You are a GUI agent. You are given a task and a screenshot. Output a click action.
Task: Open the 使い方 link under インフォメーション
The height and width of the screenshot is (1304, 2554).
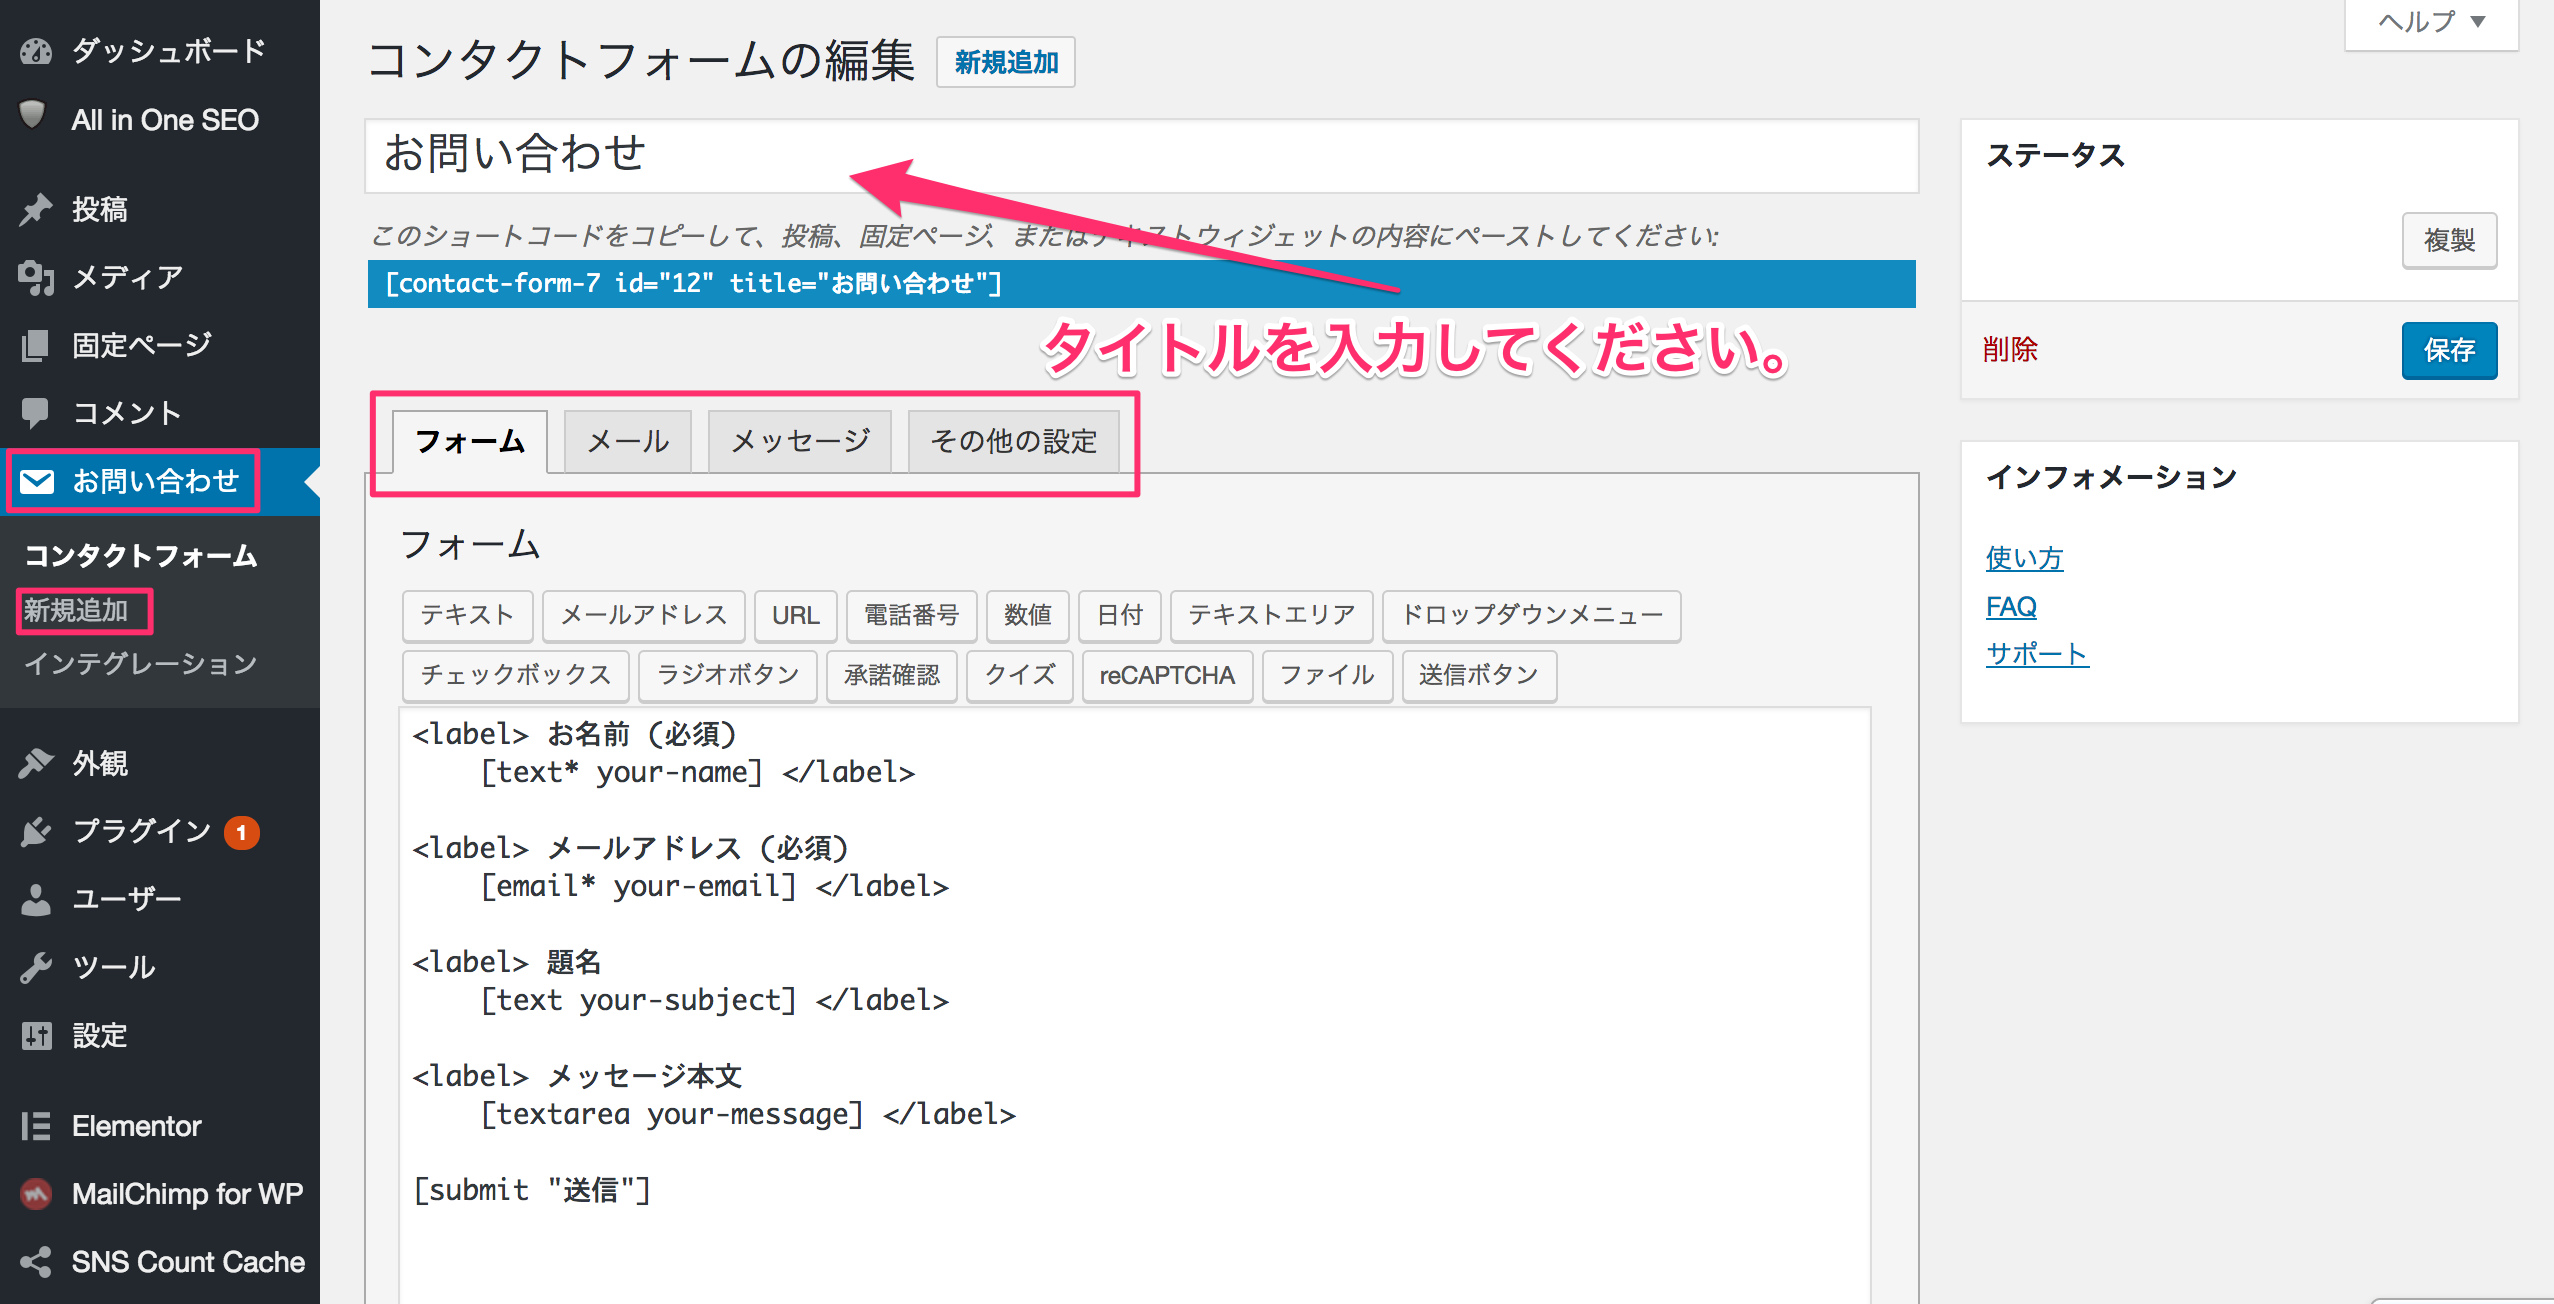(2024, 558)
